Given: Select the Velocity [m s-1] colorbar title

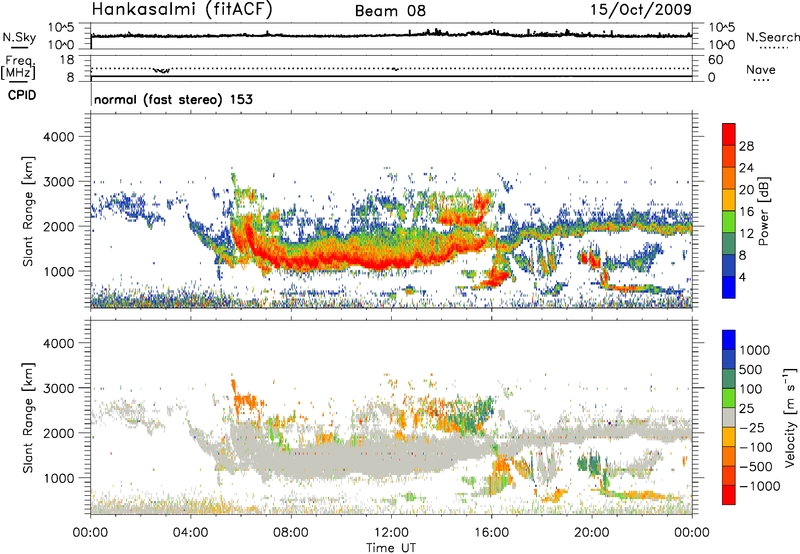Looking at the screenshot, I should point(790,417).
